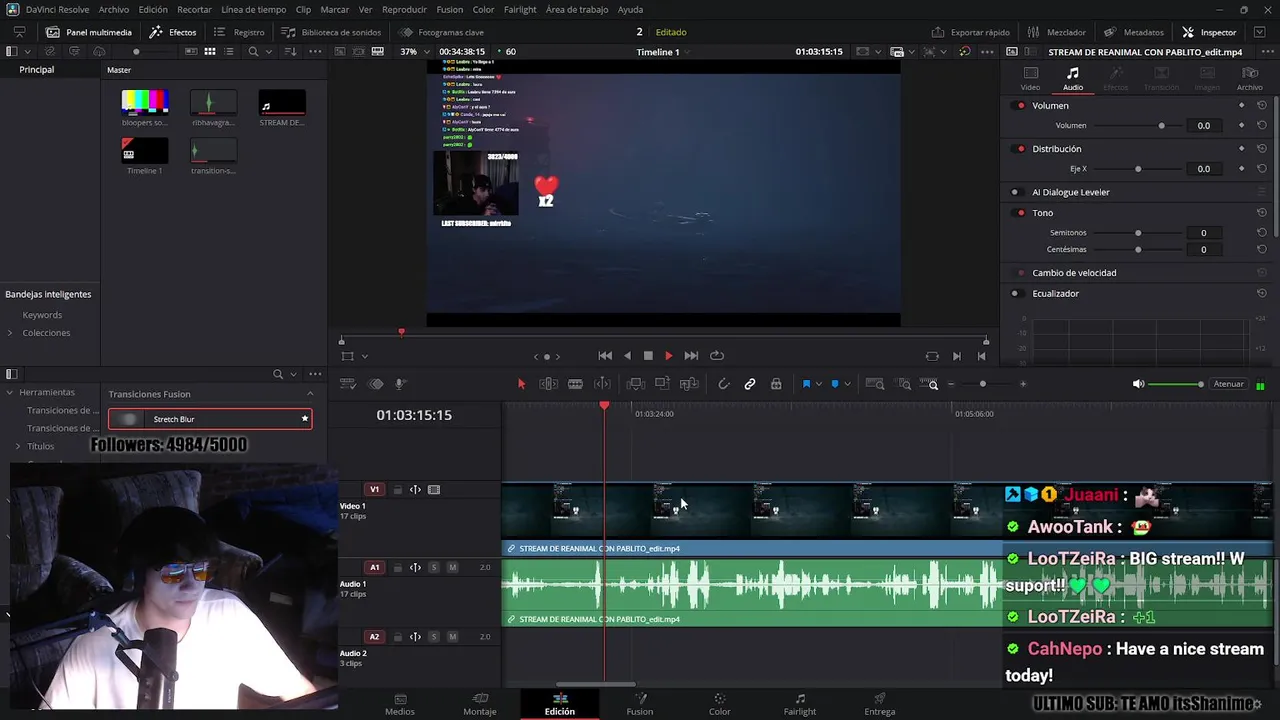Activate the trim edit mode tool

click(549, 384)
